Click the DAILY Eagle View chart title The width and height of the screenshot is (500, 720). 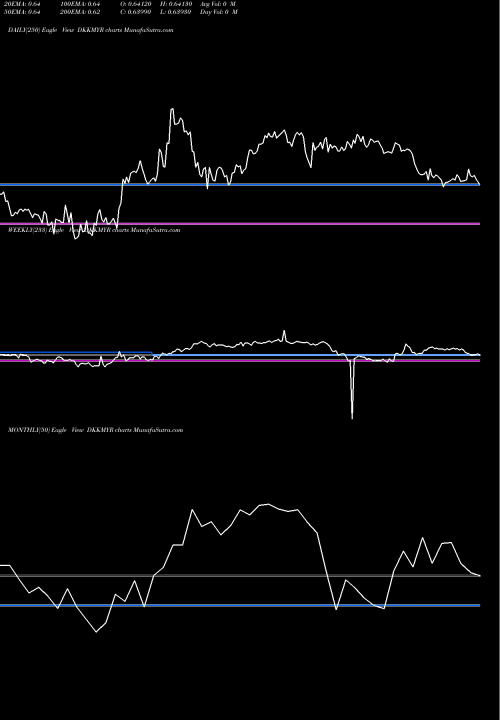tap(91, 30)
